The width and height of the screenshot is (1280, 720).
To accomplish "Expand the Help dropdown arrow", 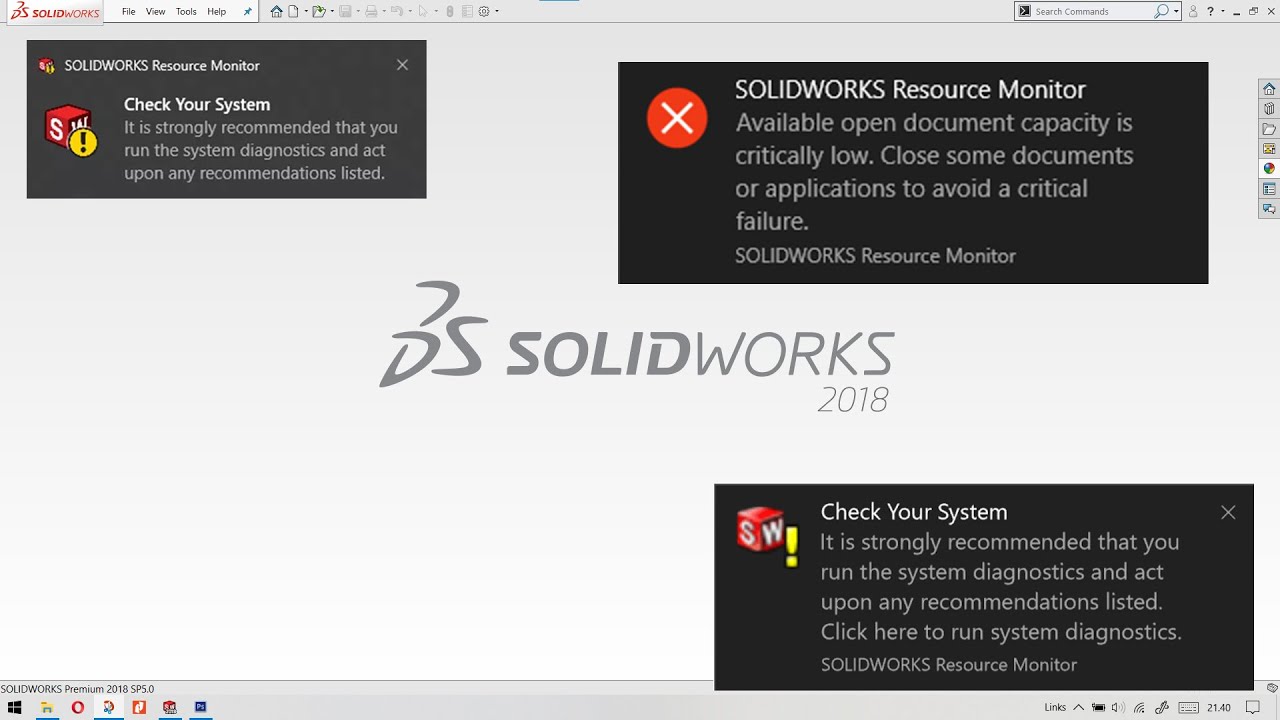I will [x=1223, y=11].
